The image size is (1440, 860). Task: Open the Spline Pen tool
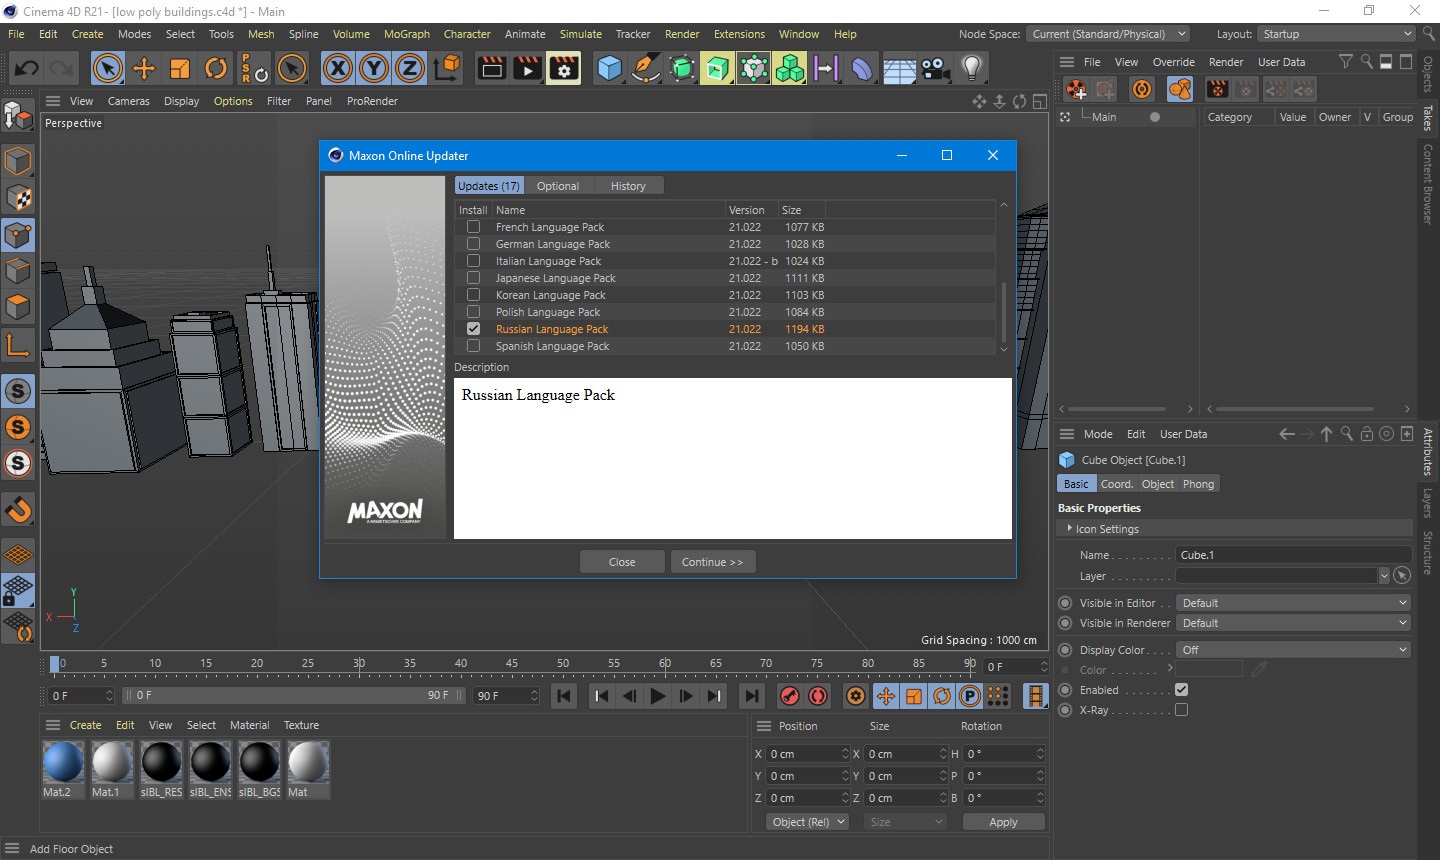point(645,68)
